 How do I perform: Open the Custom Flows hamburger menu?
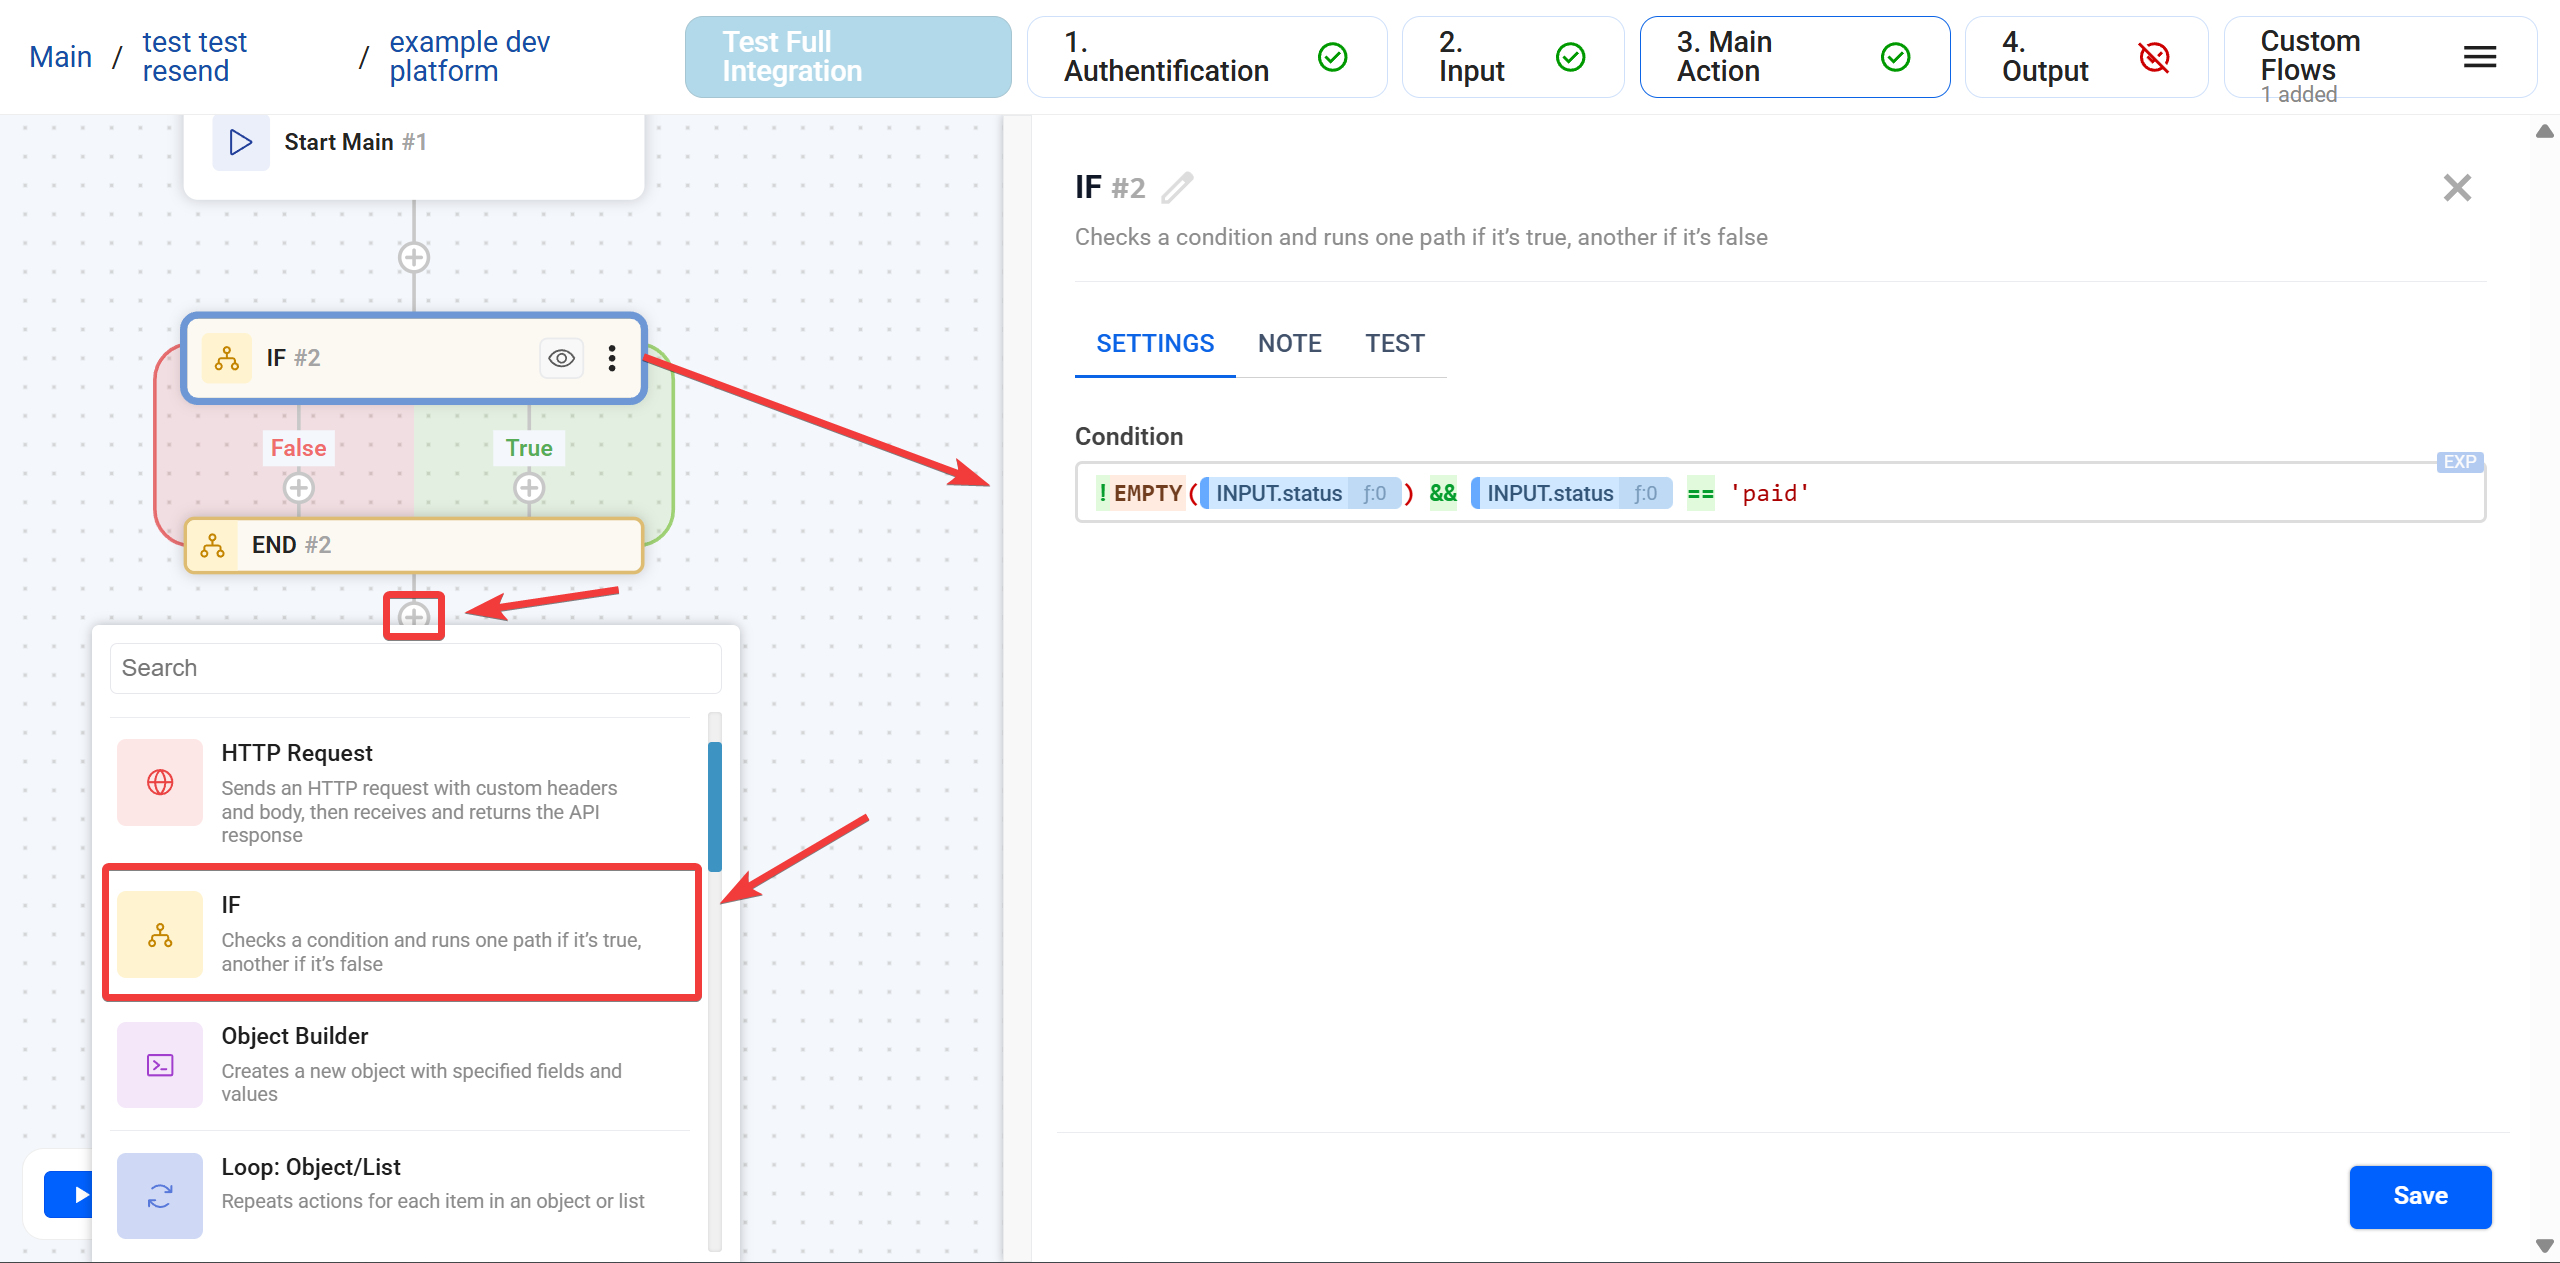coord(2479,58)
